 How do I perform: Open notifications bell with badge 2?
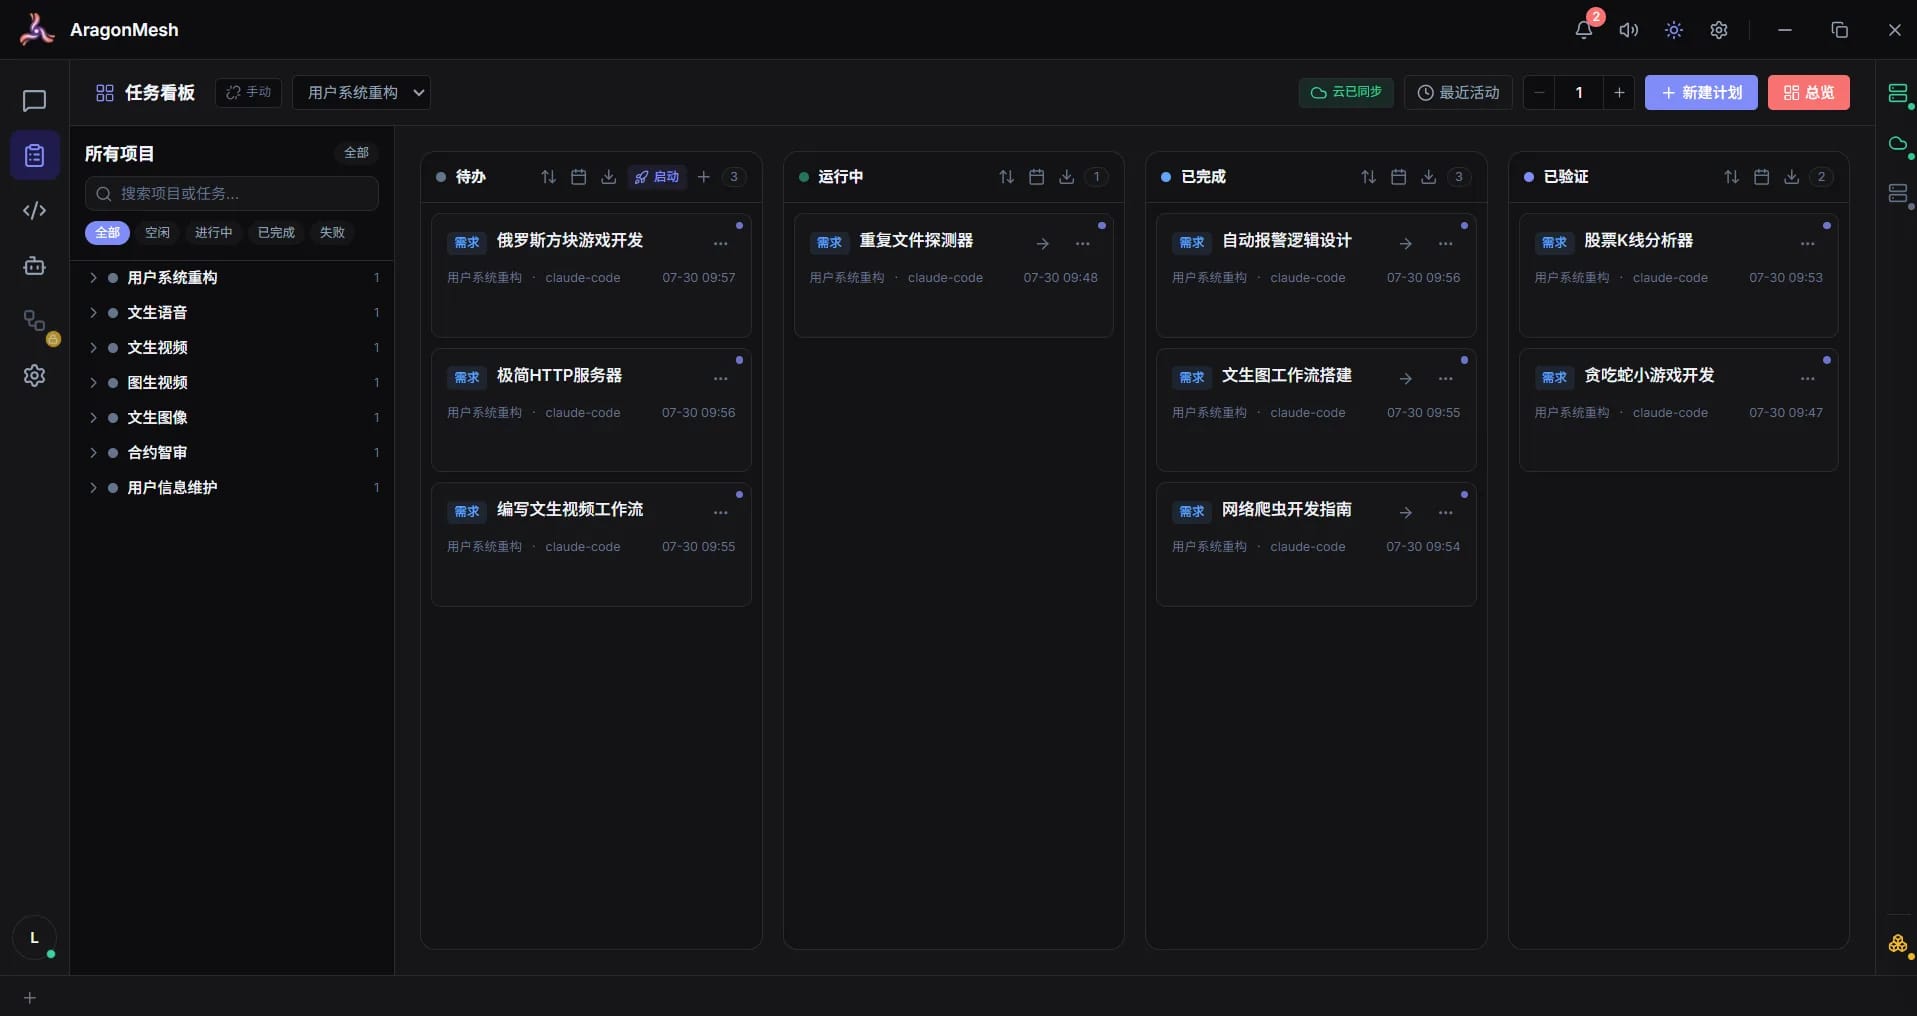(1584, 30)
